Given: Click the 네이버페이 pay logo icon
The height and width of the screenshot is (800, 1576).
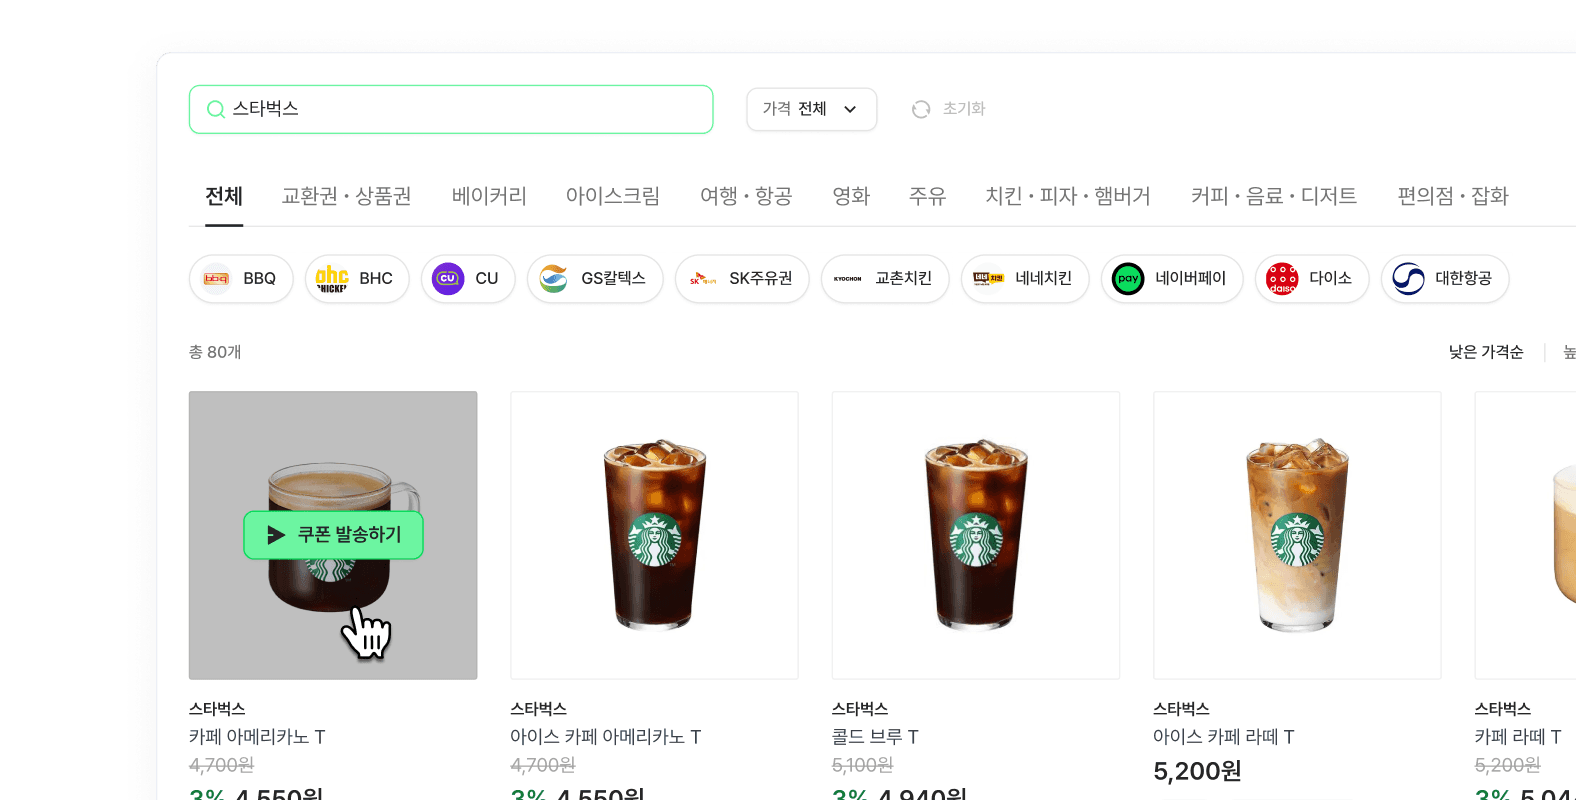Looking at the screenshot, I should click(1128, 278).
